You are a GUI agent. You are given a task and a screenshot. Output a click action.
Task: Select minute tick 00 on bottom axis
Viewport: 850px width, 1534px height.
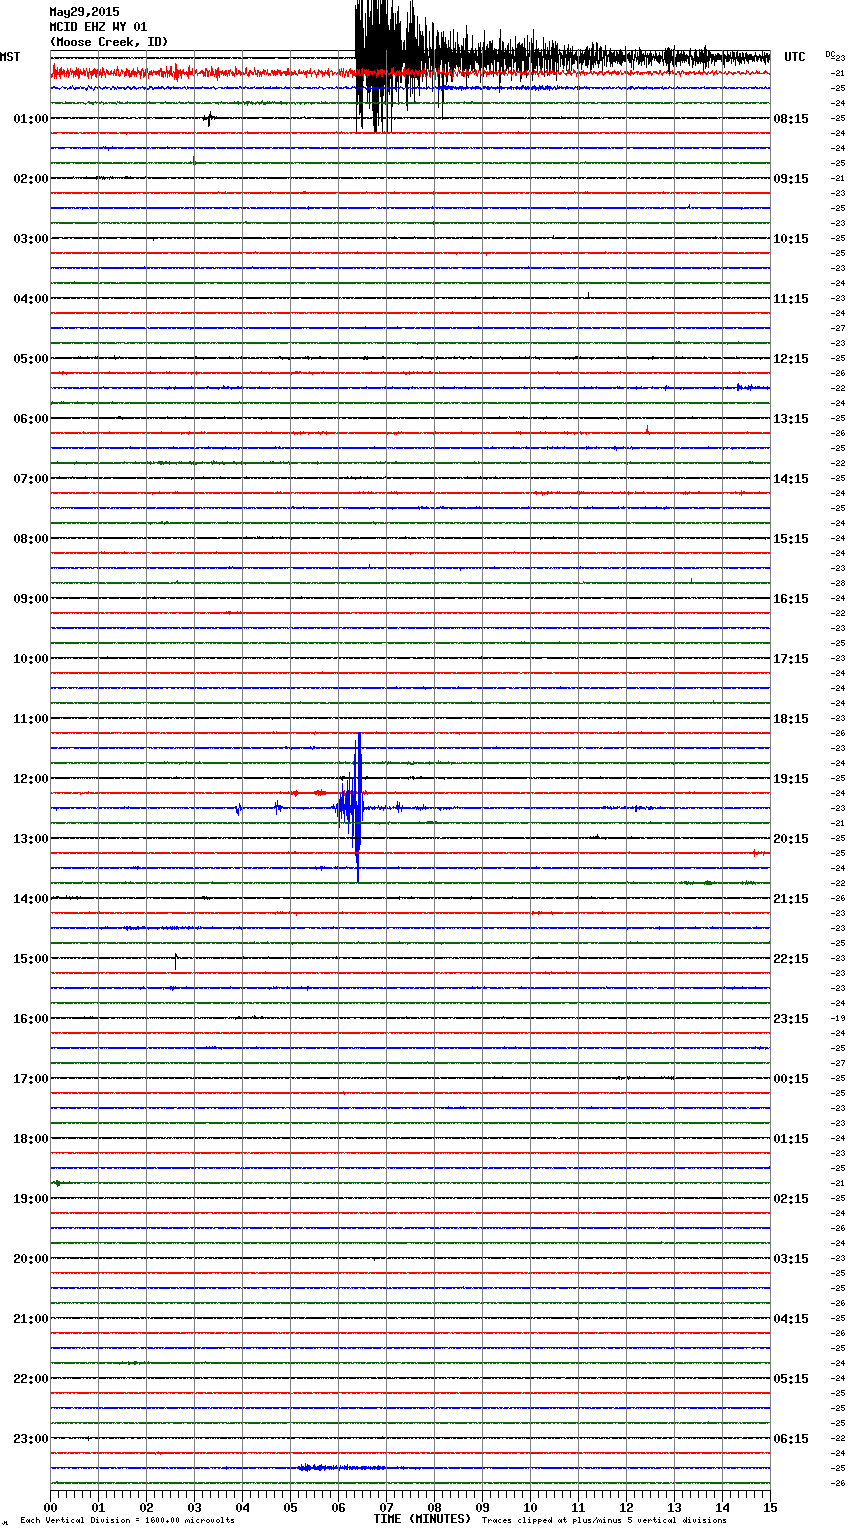click(x=50, y=1507)
